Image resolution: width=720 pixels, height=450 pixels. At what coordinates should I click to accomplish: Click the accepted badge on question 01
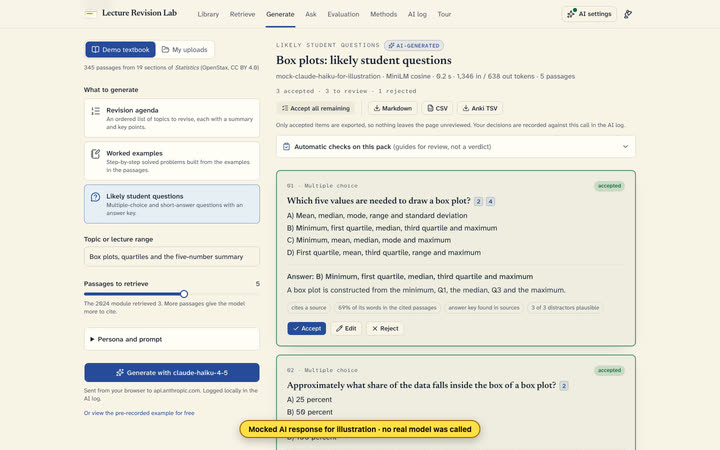[609, 186]
